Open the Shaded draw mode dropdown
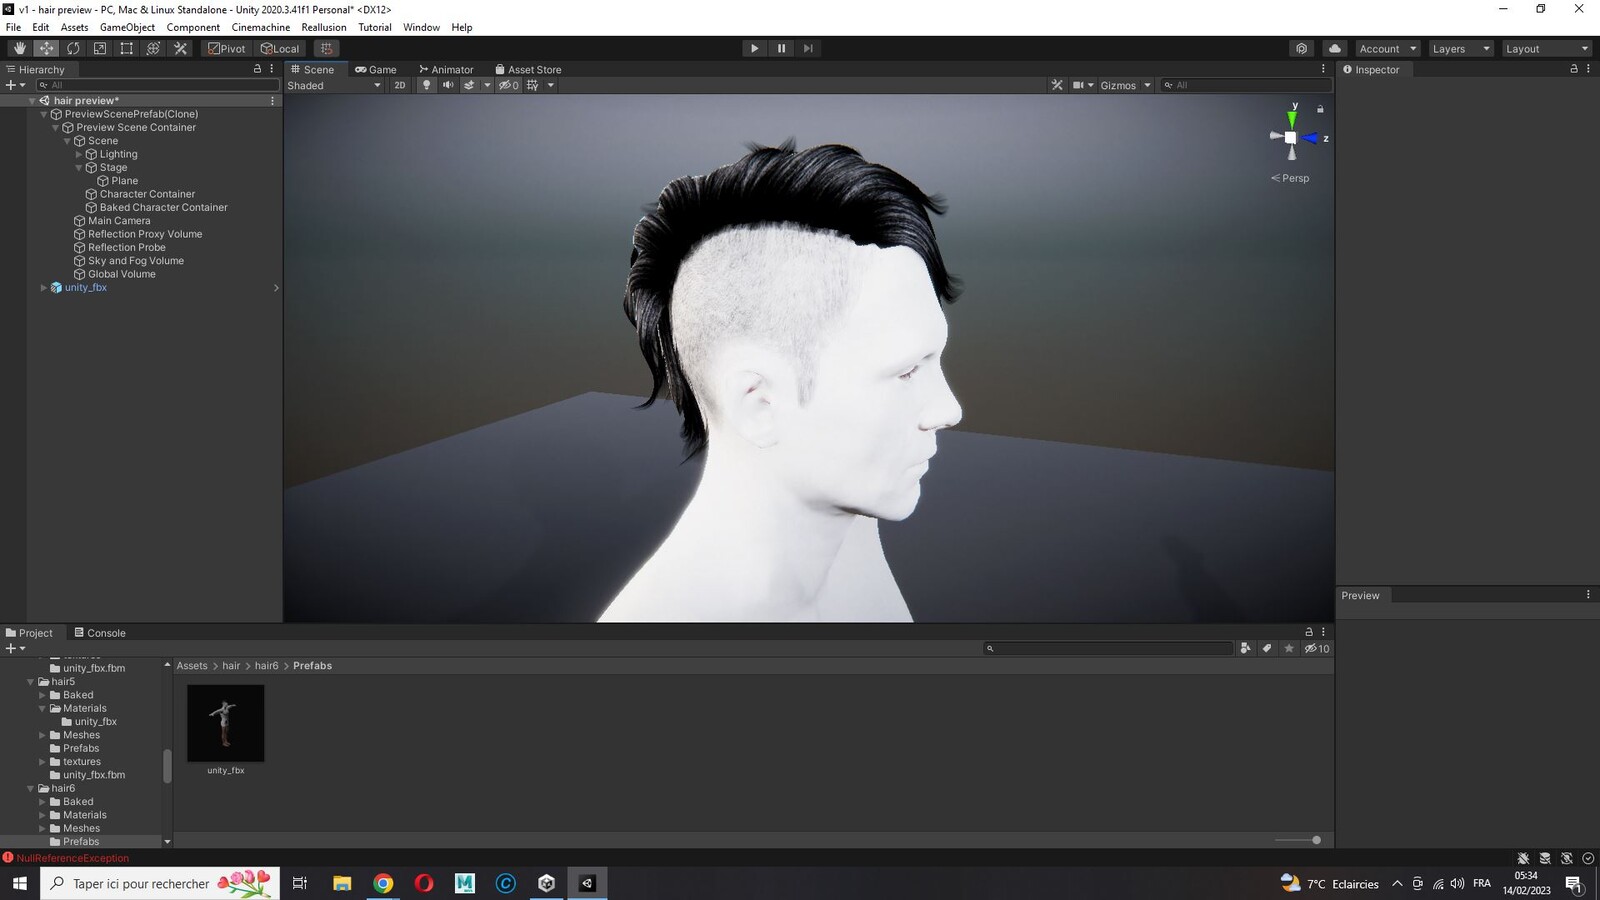1600x900 pixels. [x=334, y=85]
